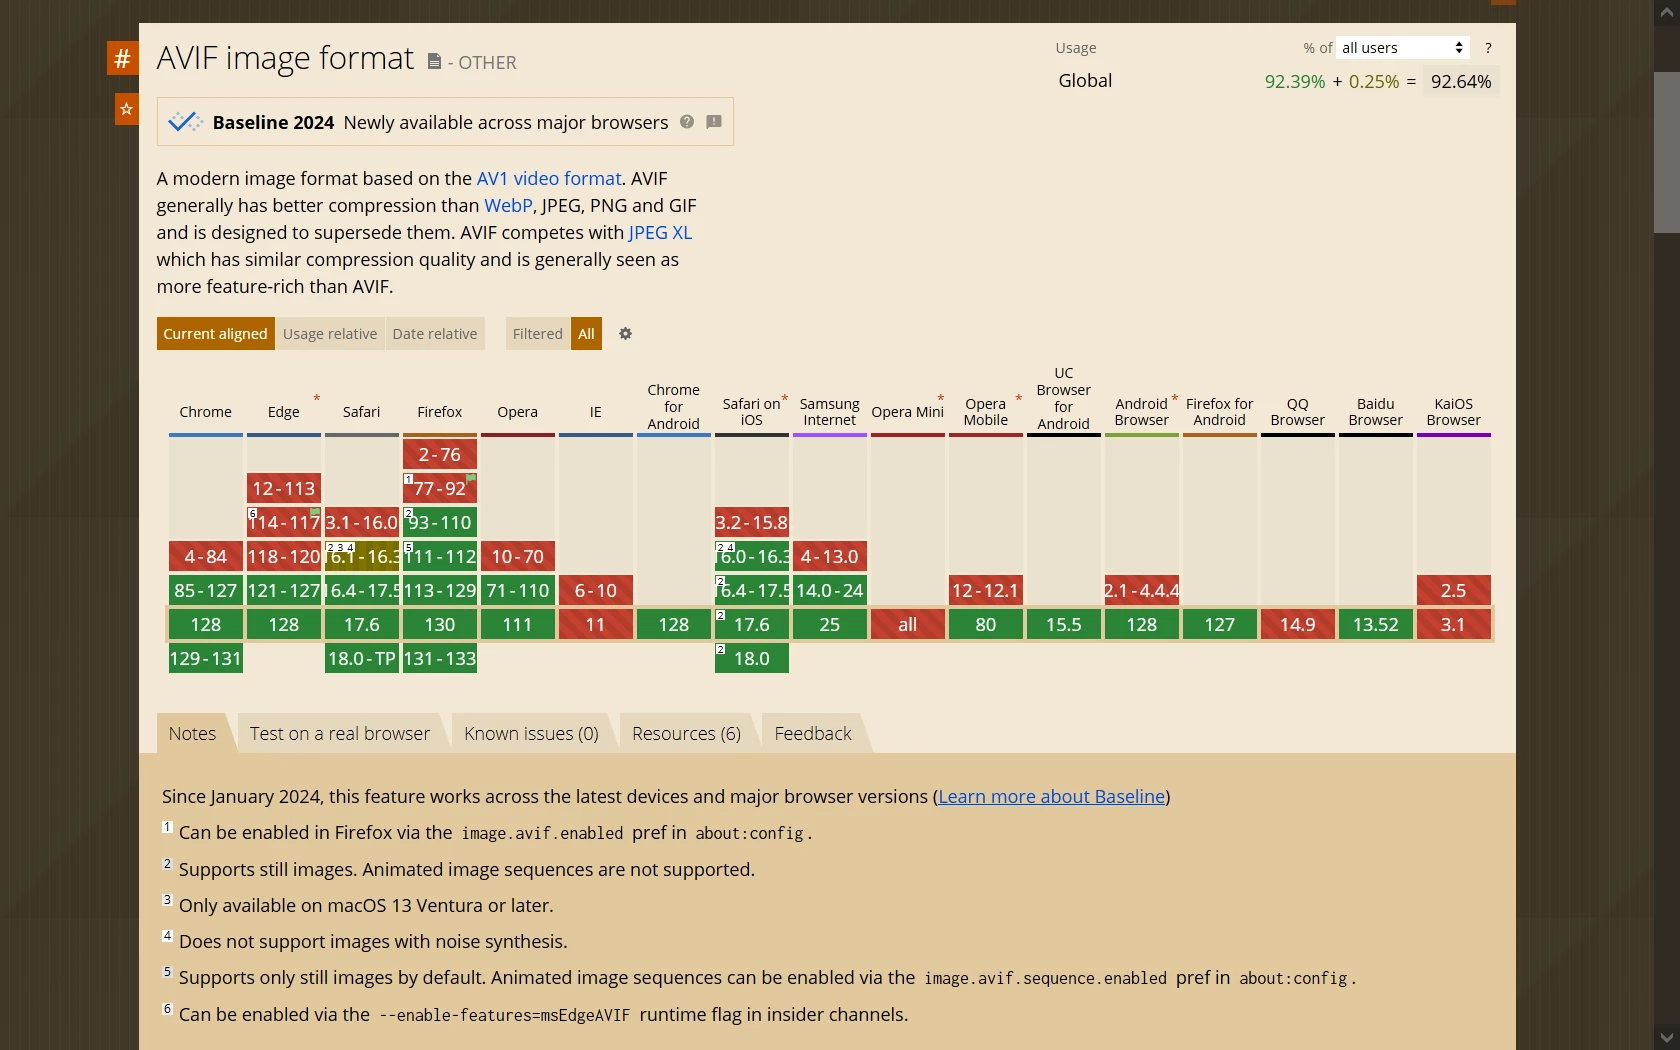Click the page vertical scrollbar thumb
1680x1050 pixels.
[1666, 152]
